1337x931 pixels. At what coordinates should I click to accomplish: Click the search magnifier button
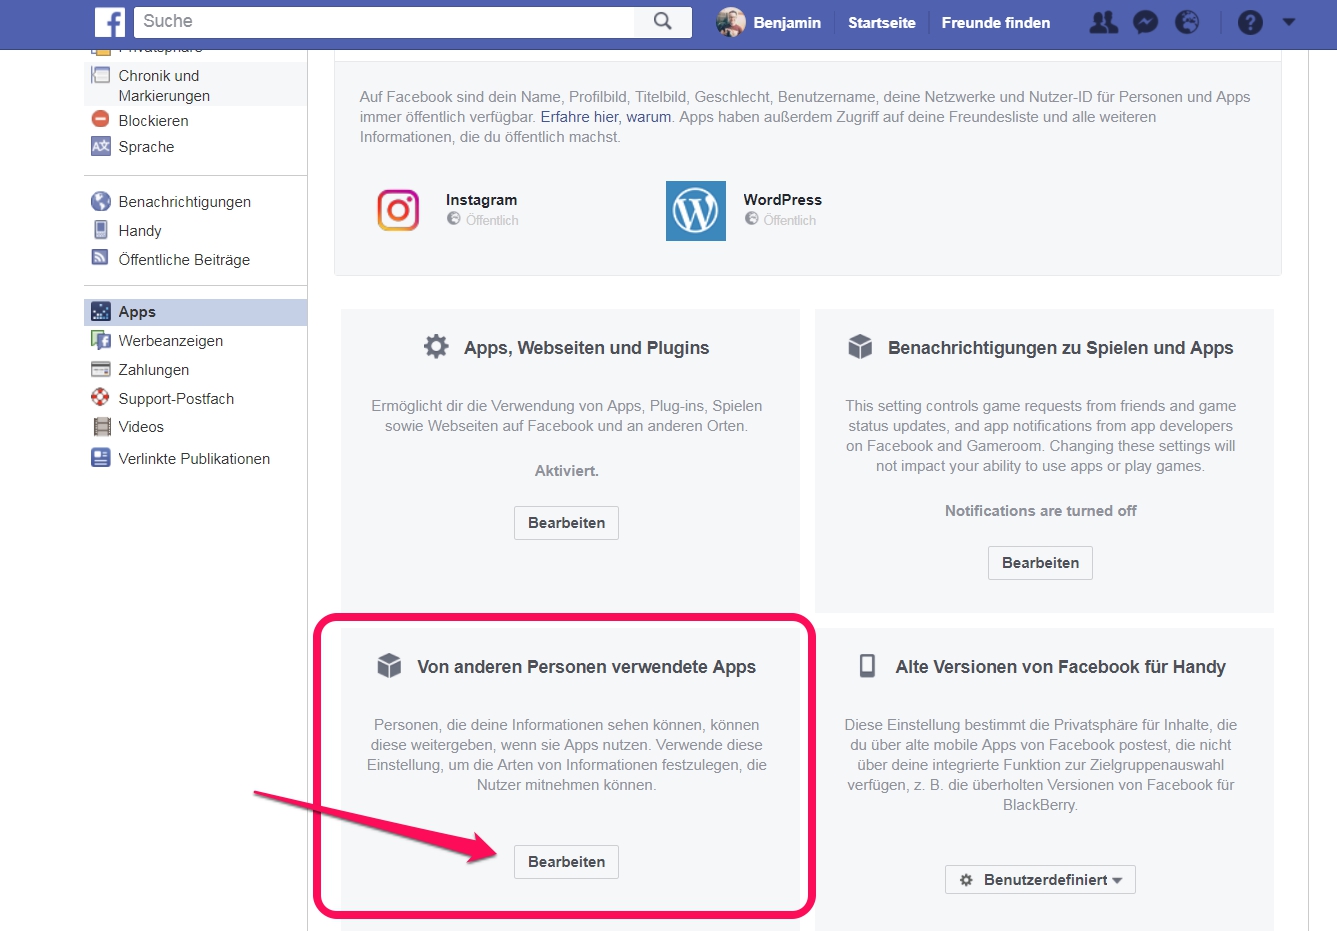point(662,21)
